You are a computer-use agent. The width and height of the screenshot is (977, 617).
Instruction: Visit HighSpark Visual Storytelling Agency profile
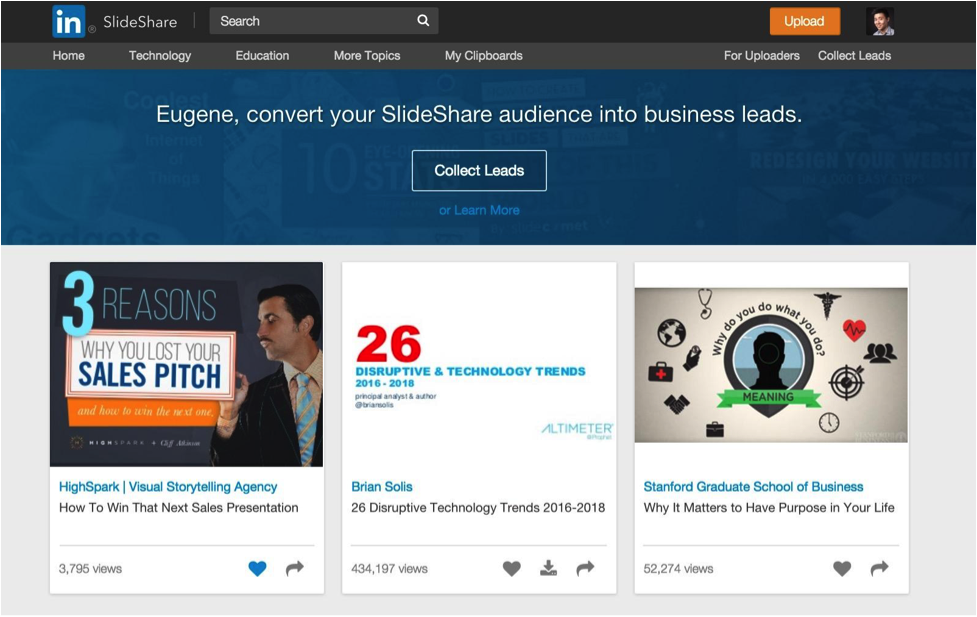[168, 487]
